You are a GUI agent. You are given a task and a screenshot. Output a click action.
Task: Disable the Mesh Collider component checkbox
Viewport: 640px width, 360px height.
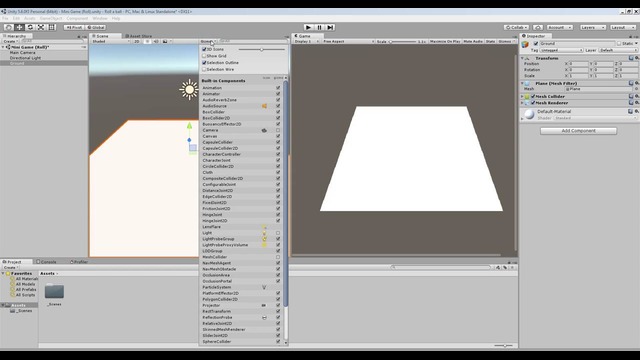pyautogui.click(x=533, y=97)
